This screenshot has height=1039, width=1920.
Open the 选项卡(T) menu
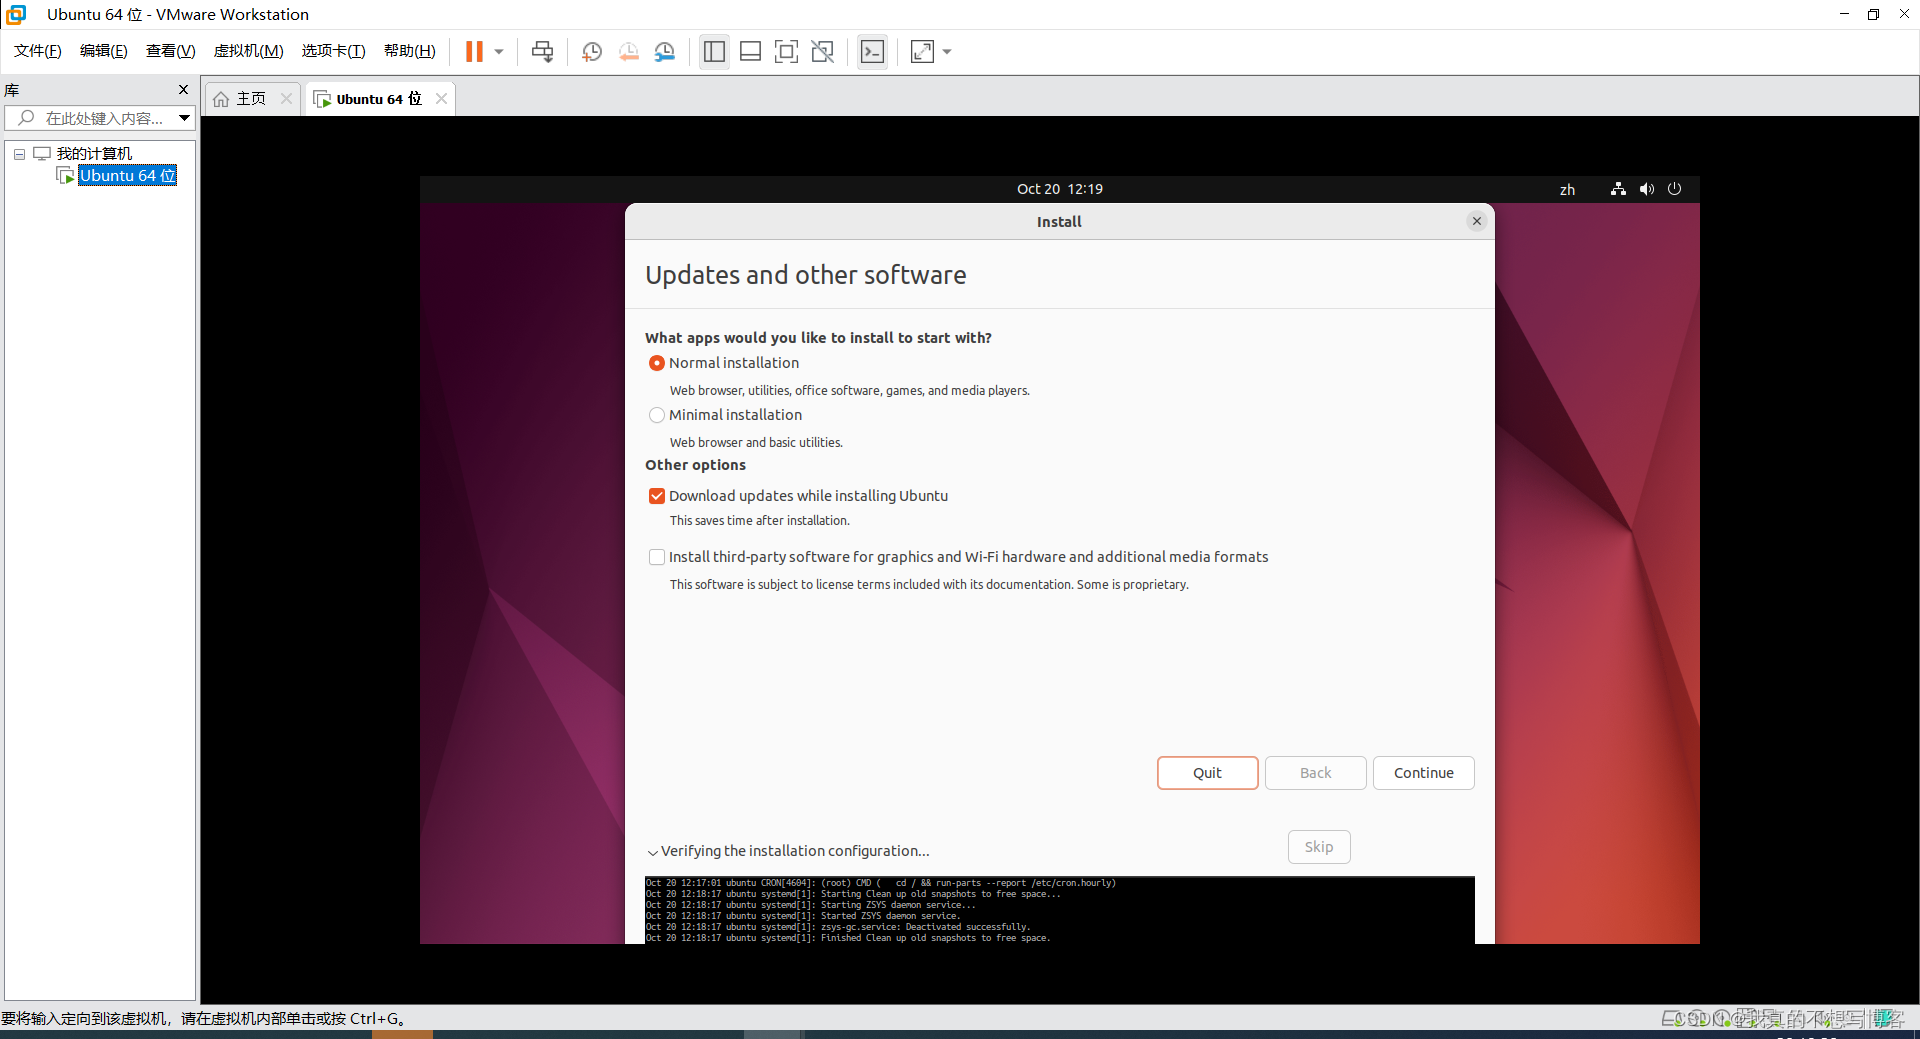tap(334, 51)
